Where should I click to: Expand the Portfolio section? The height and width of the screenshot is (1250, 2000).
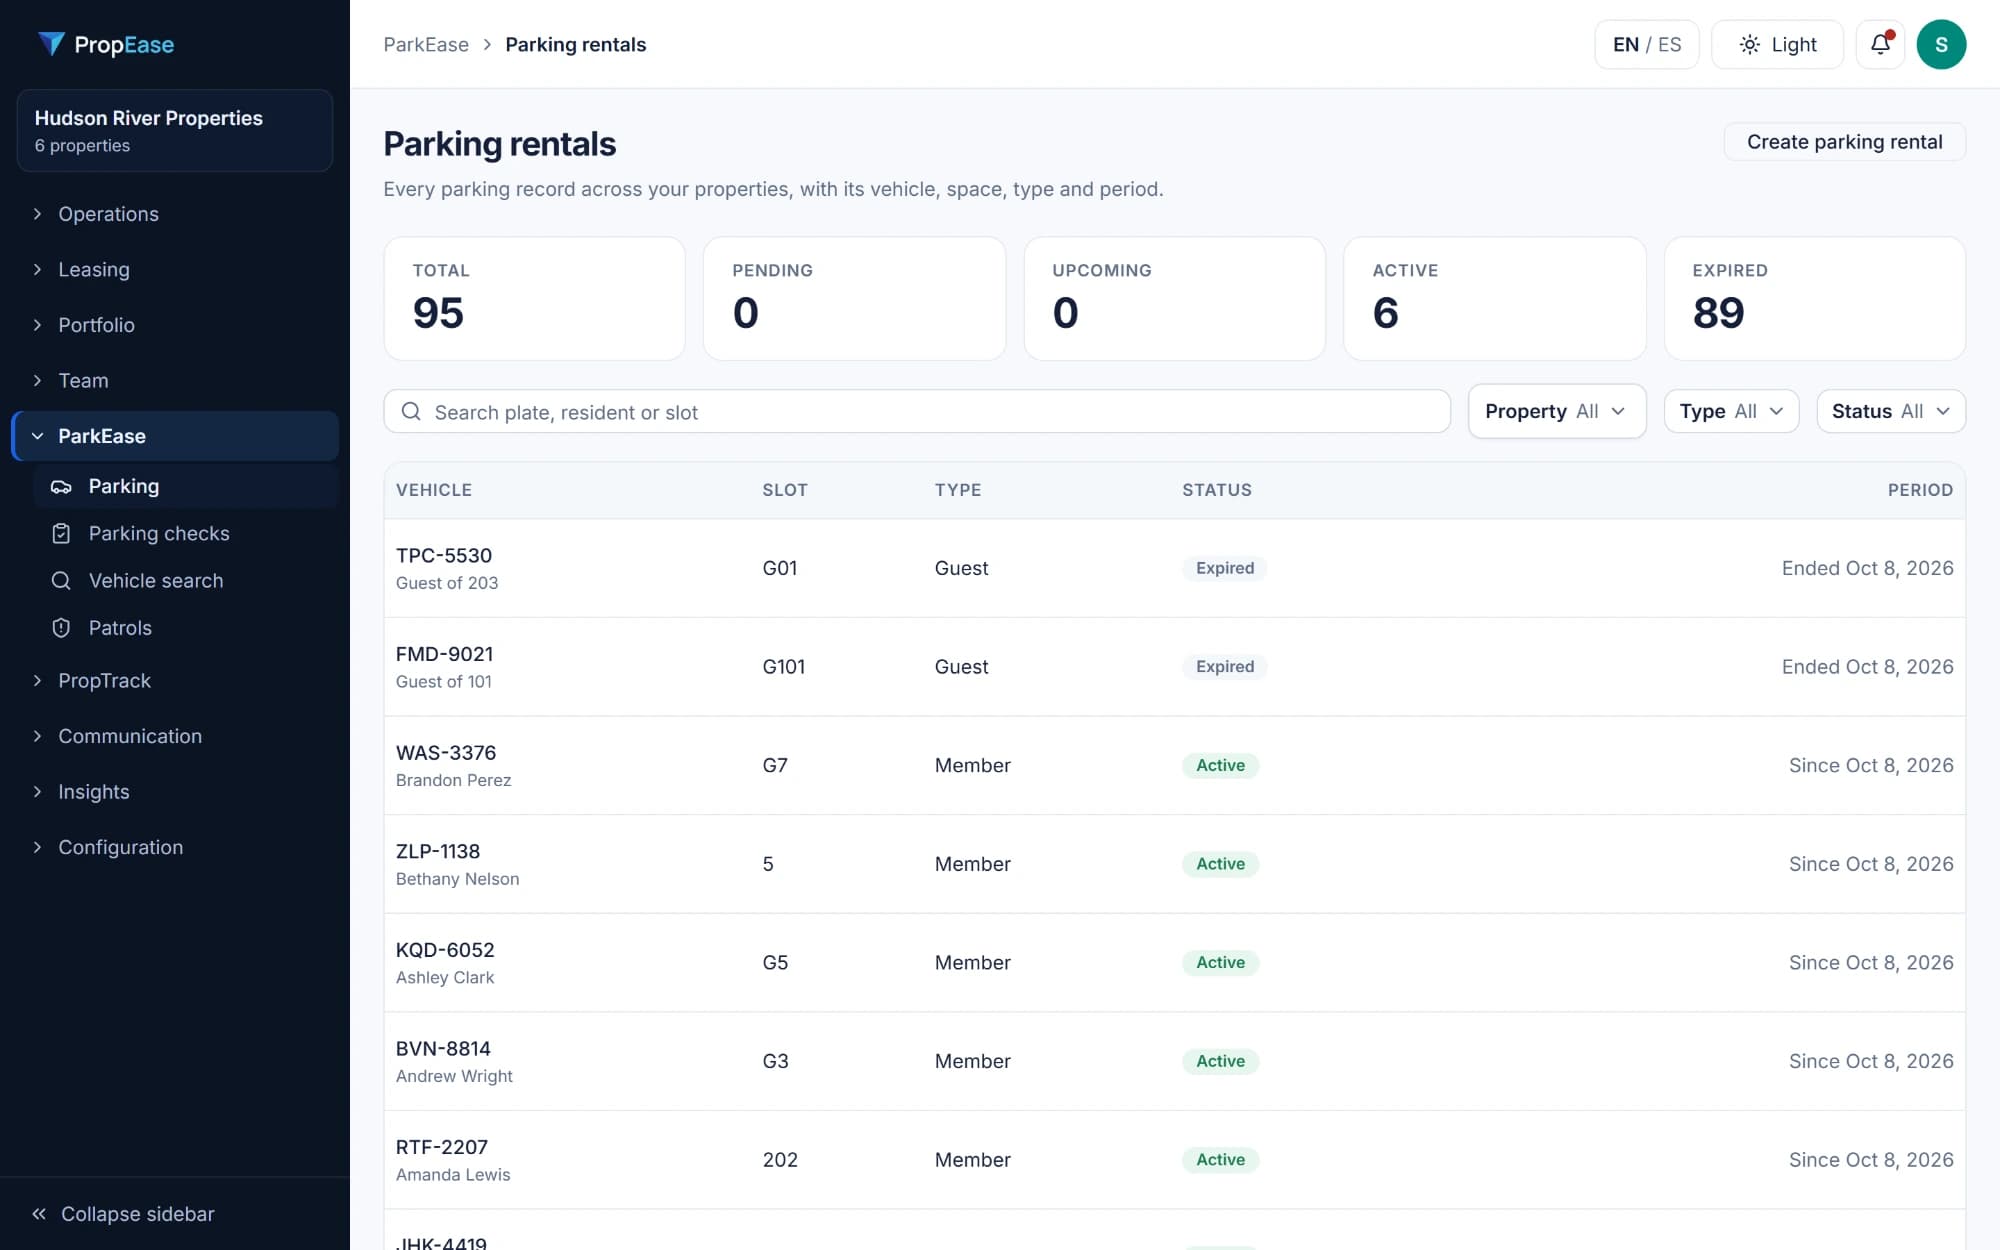click(175, 325)
